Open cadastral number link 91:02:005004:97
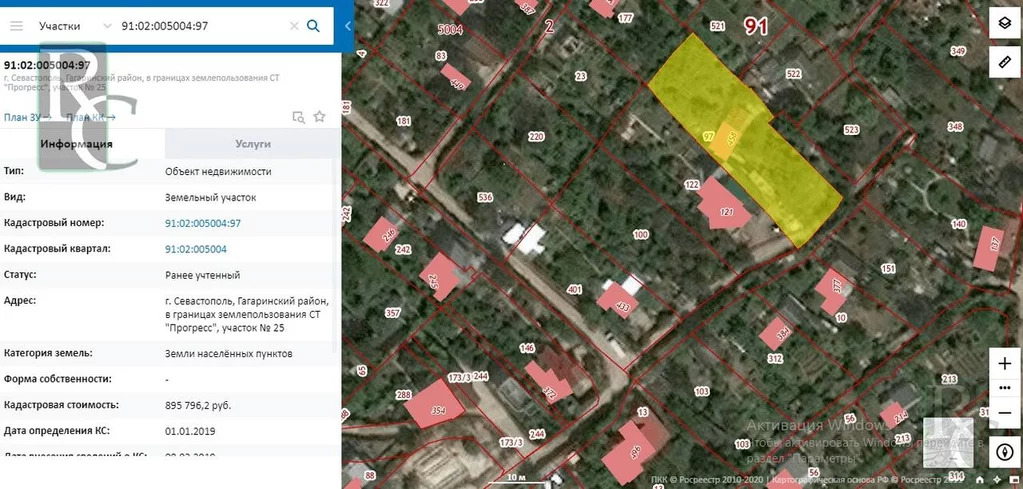Screen dimensions: 1023x489 click(x=203, y=223)
